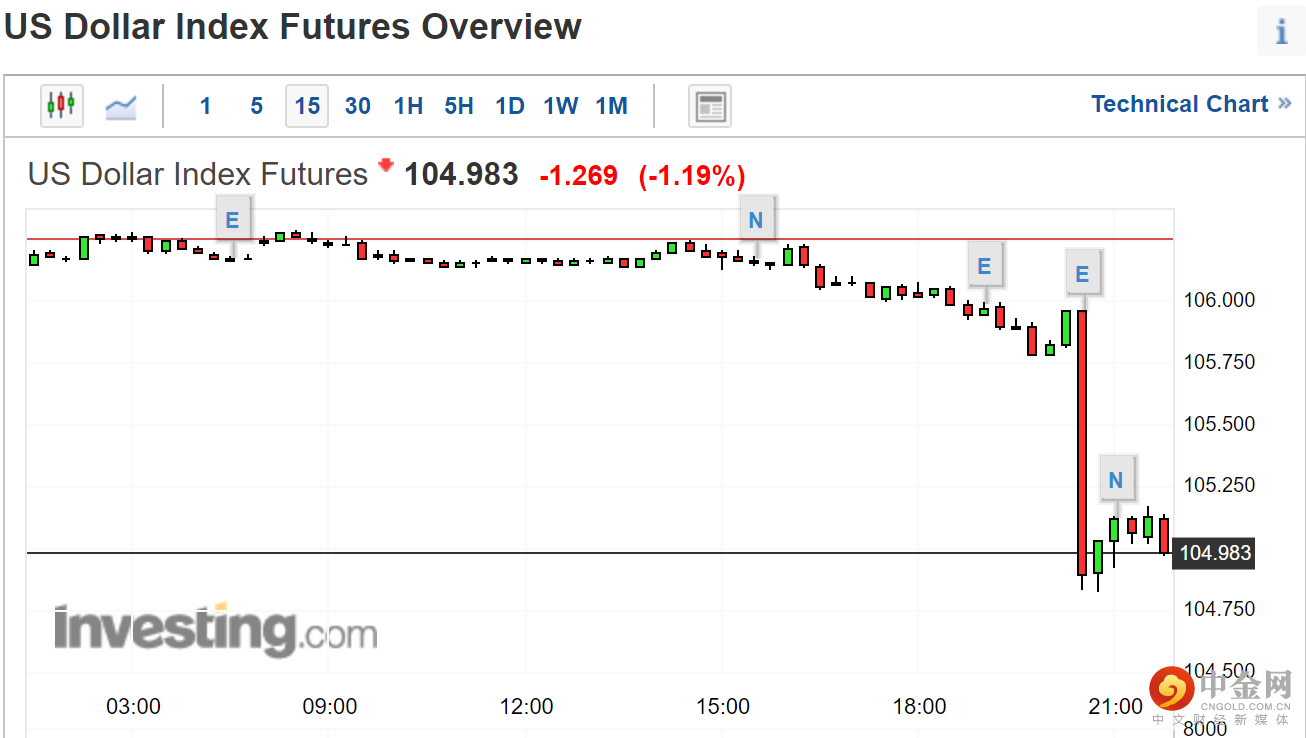Click the first E event marker
The height and width of the screenshot is (738, 1306).
(233, 220)
